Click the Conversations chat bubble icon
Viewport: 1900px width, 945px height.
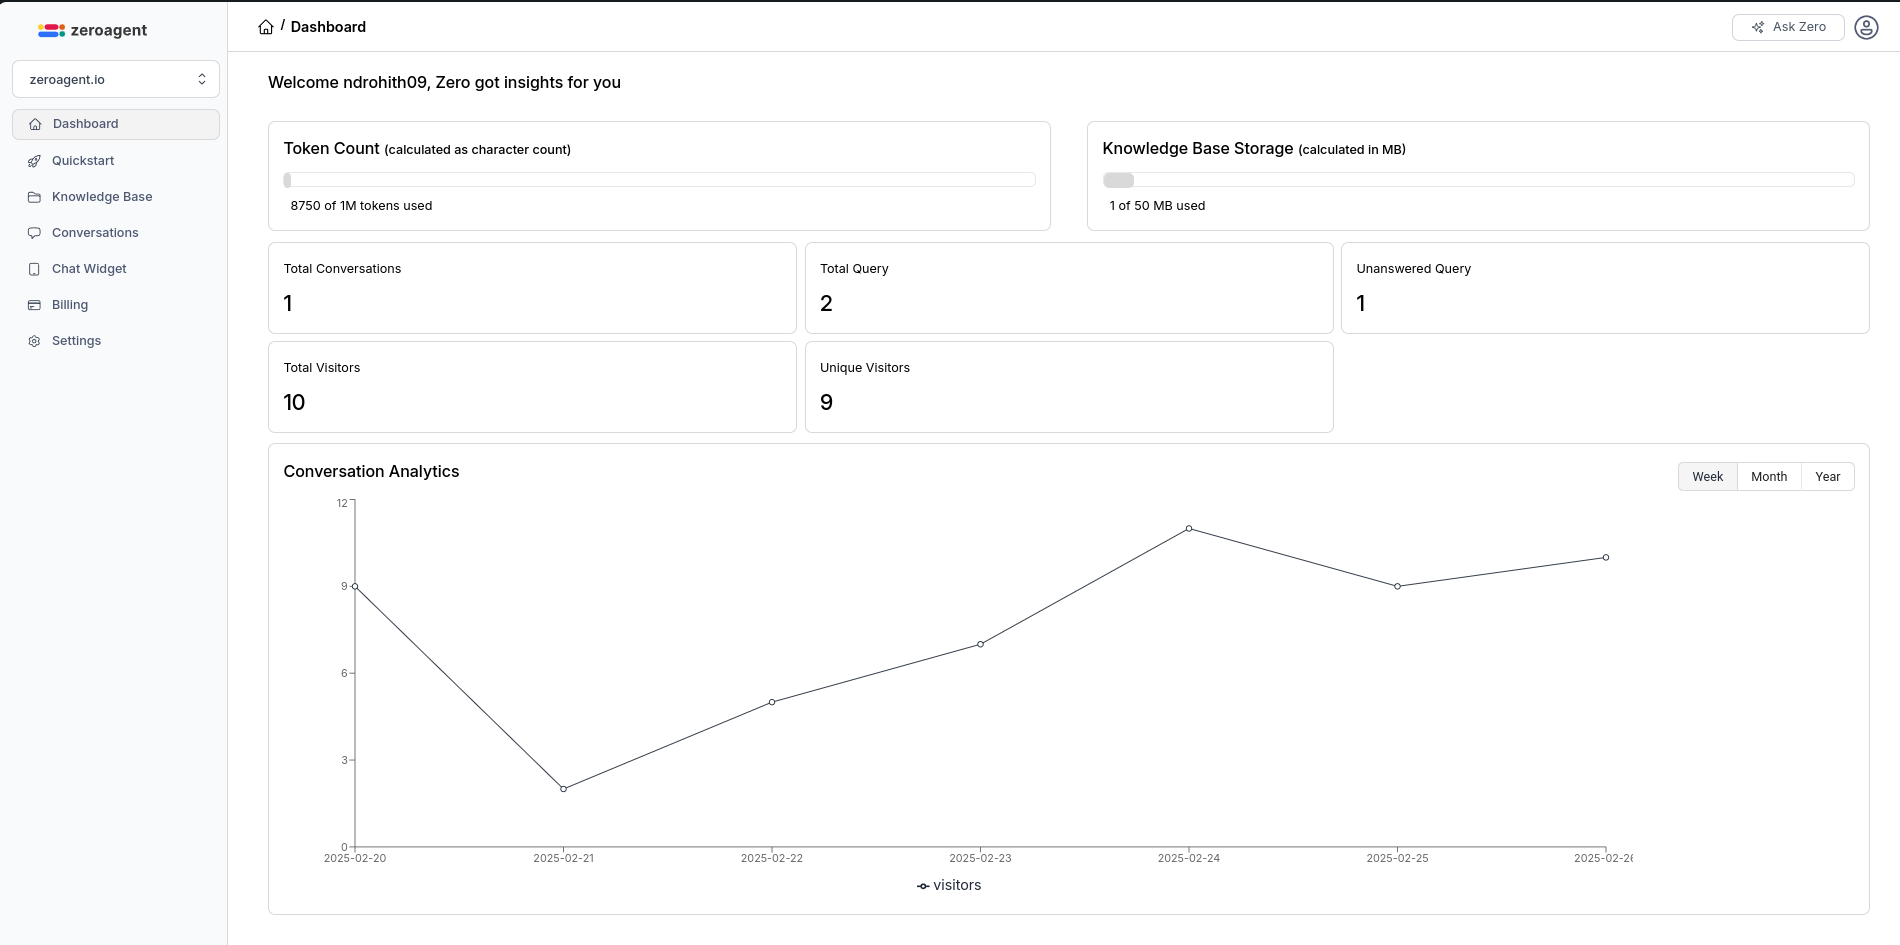coord(34,232)
